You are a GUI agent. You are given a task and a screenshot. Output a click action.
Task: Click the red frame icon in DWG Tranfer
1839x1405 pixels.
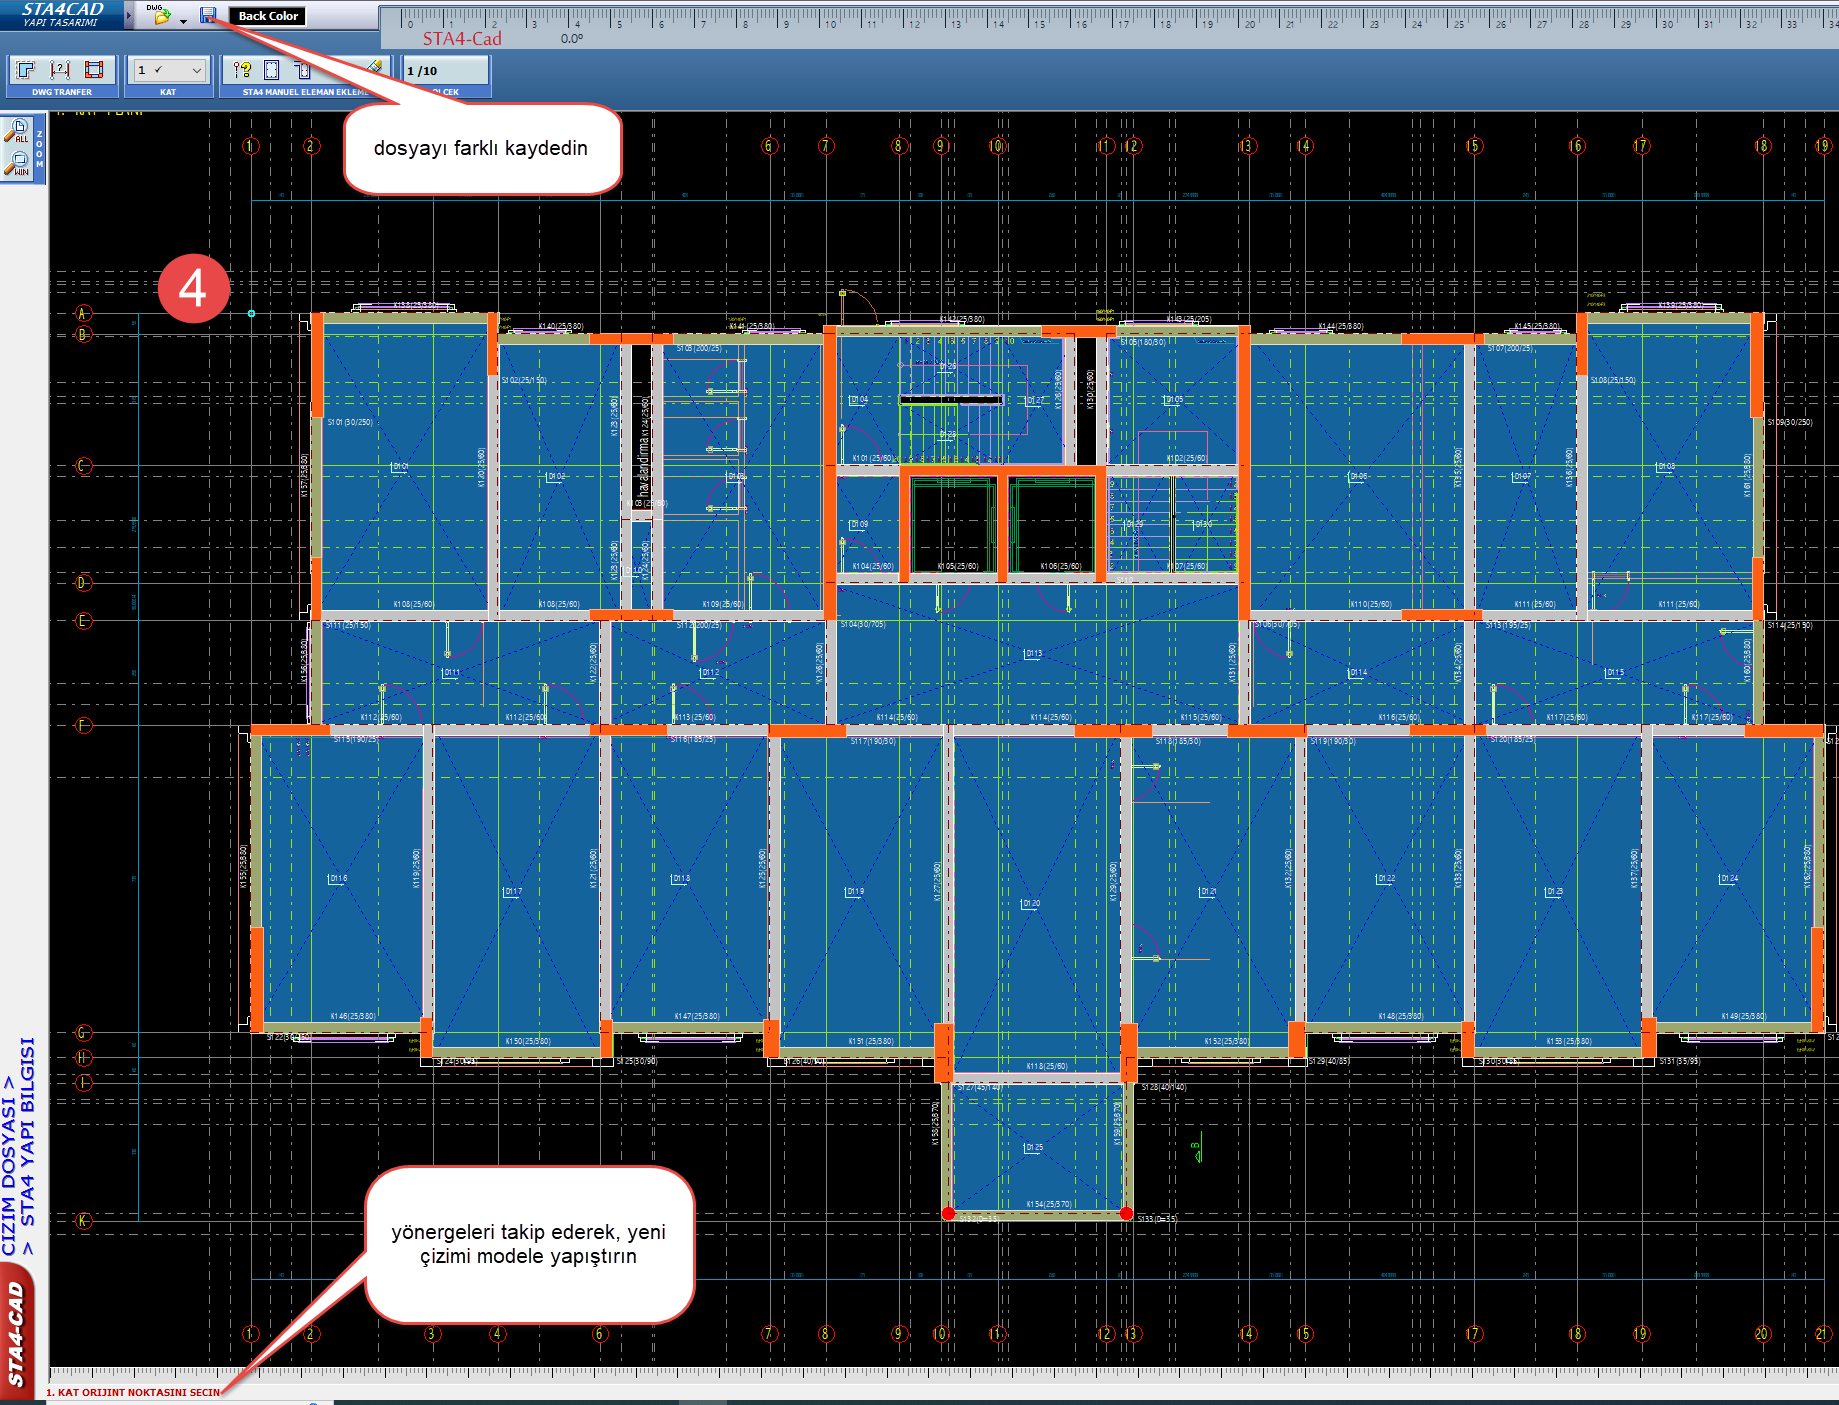coord(94,70)
